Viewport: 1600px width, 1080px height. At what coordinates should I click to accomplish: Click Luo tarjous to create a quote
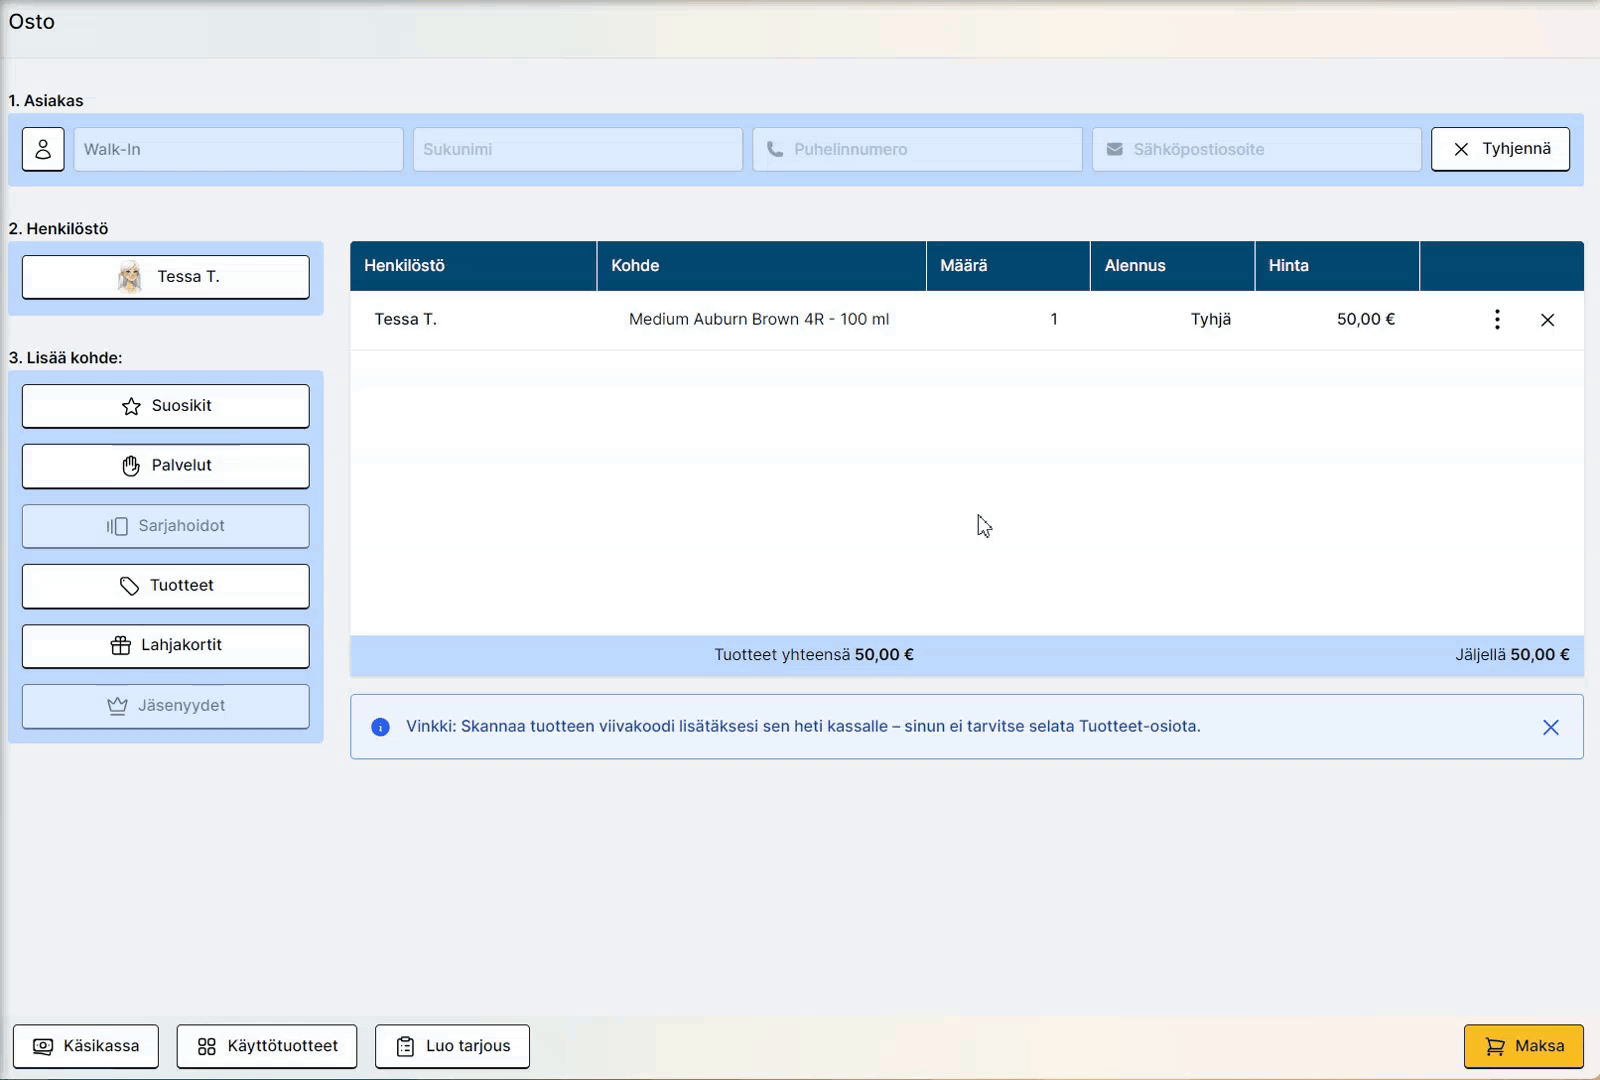coord(452,1046)
